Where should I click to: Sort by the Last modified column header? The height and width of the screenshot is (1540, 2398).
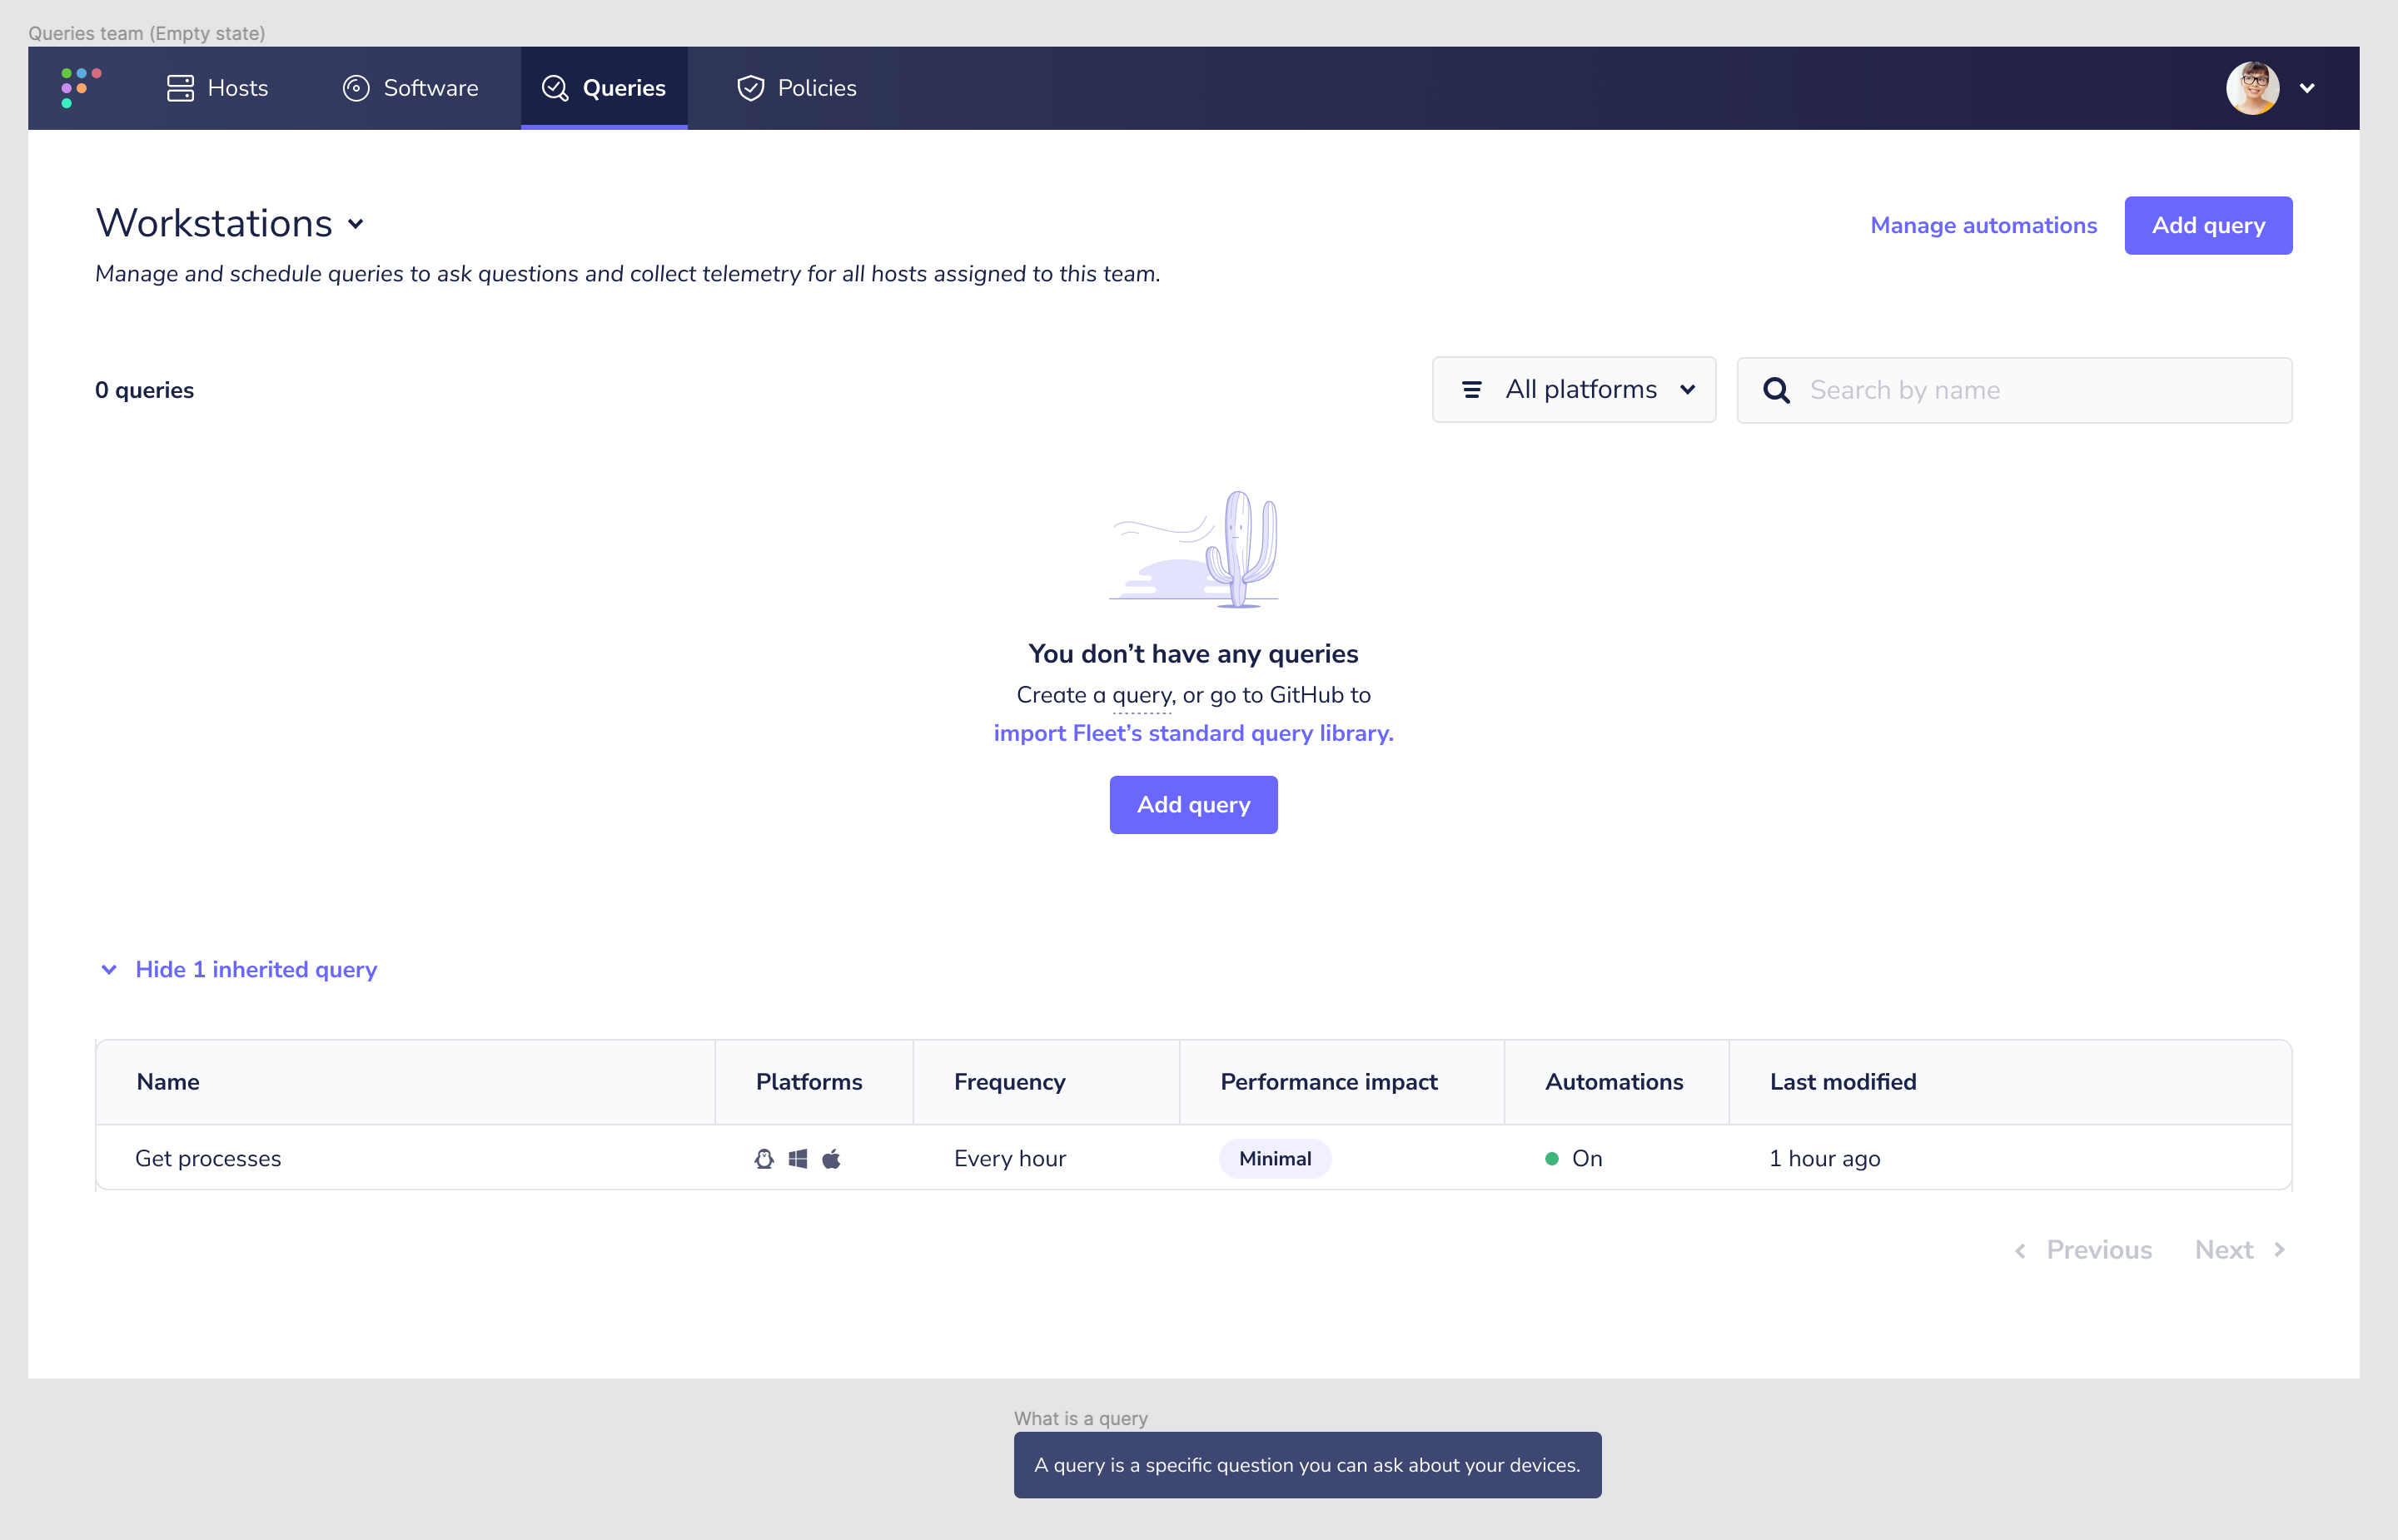click(1842, 1082)
